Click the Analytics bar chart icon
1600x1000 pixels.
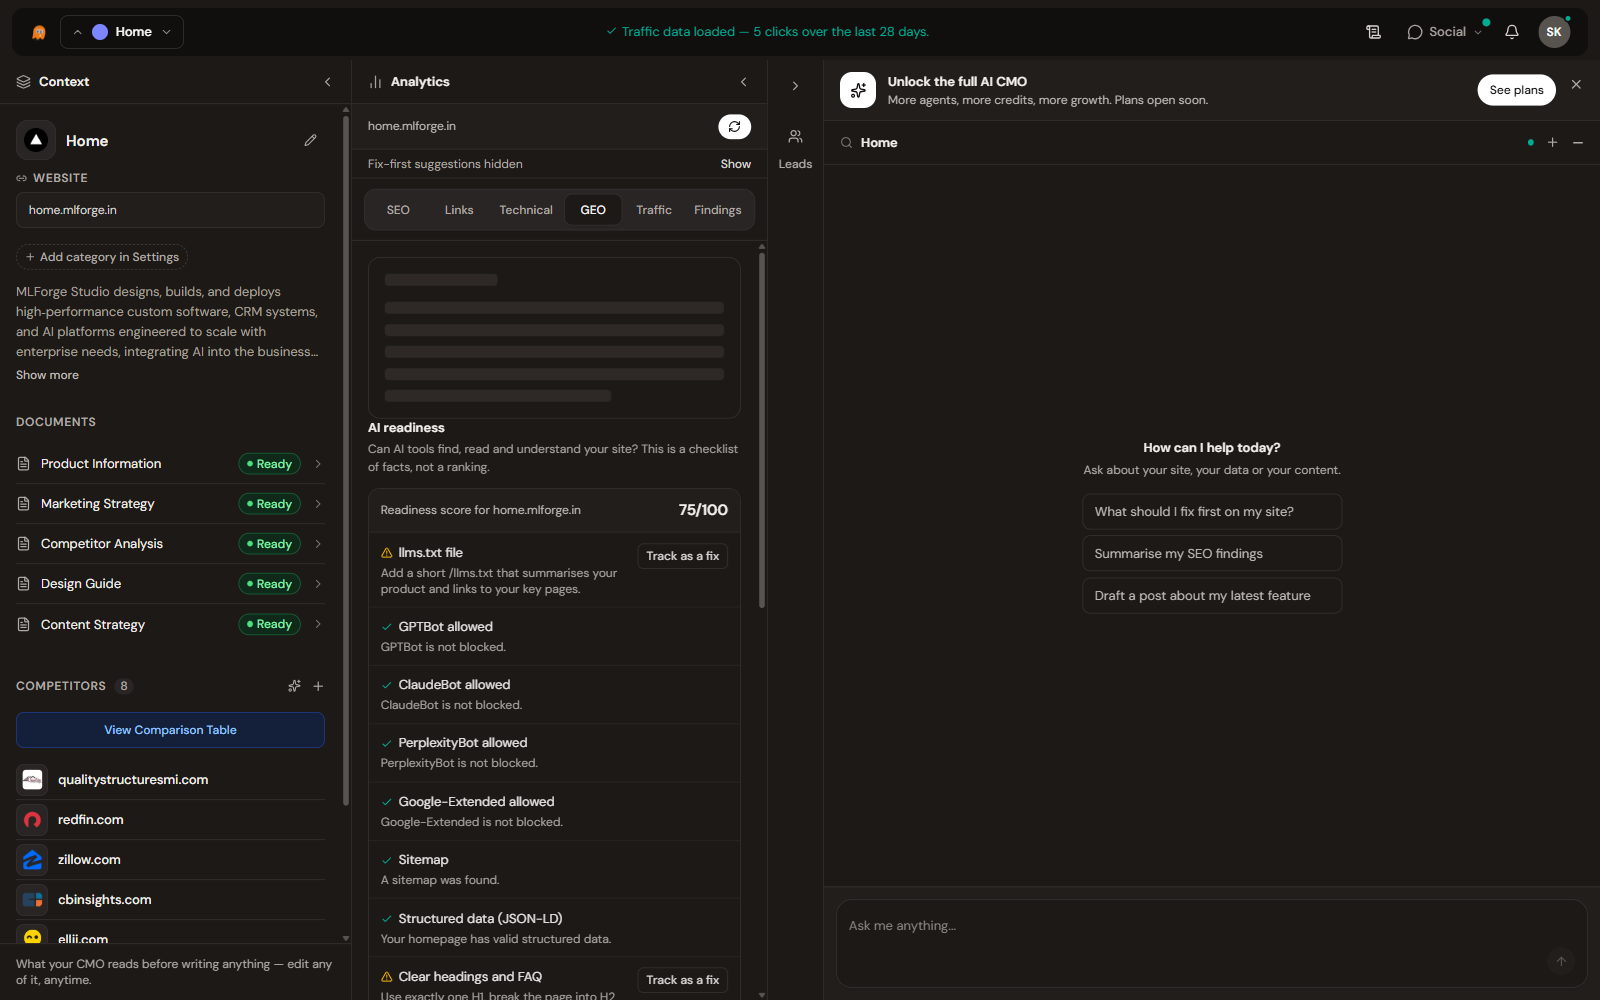coord(376,82)
